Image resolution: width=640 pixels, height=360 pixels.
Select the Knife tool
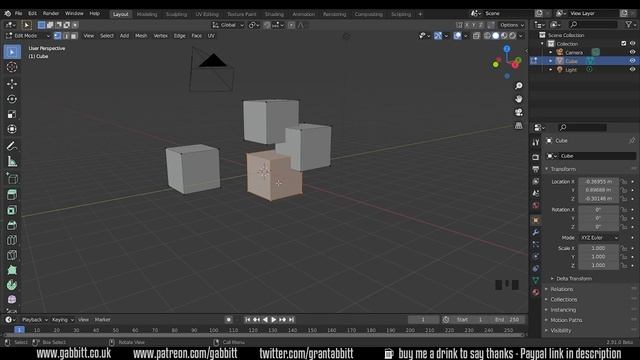pyautogui.click(x=12, y=255)
